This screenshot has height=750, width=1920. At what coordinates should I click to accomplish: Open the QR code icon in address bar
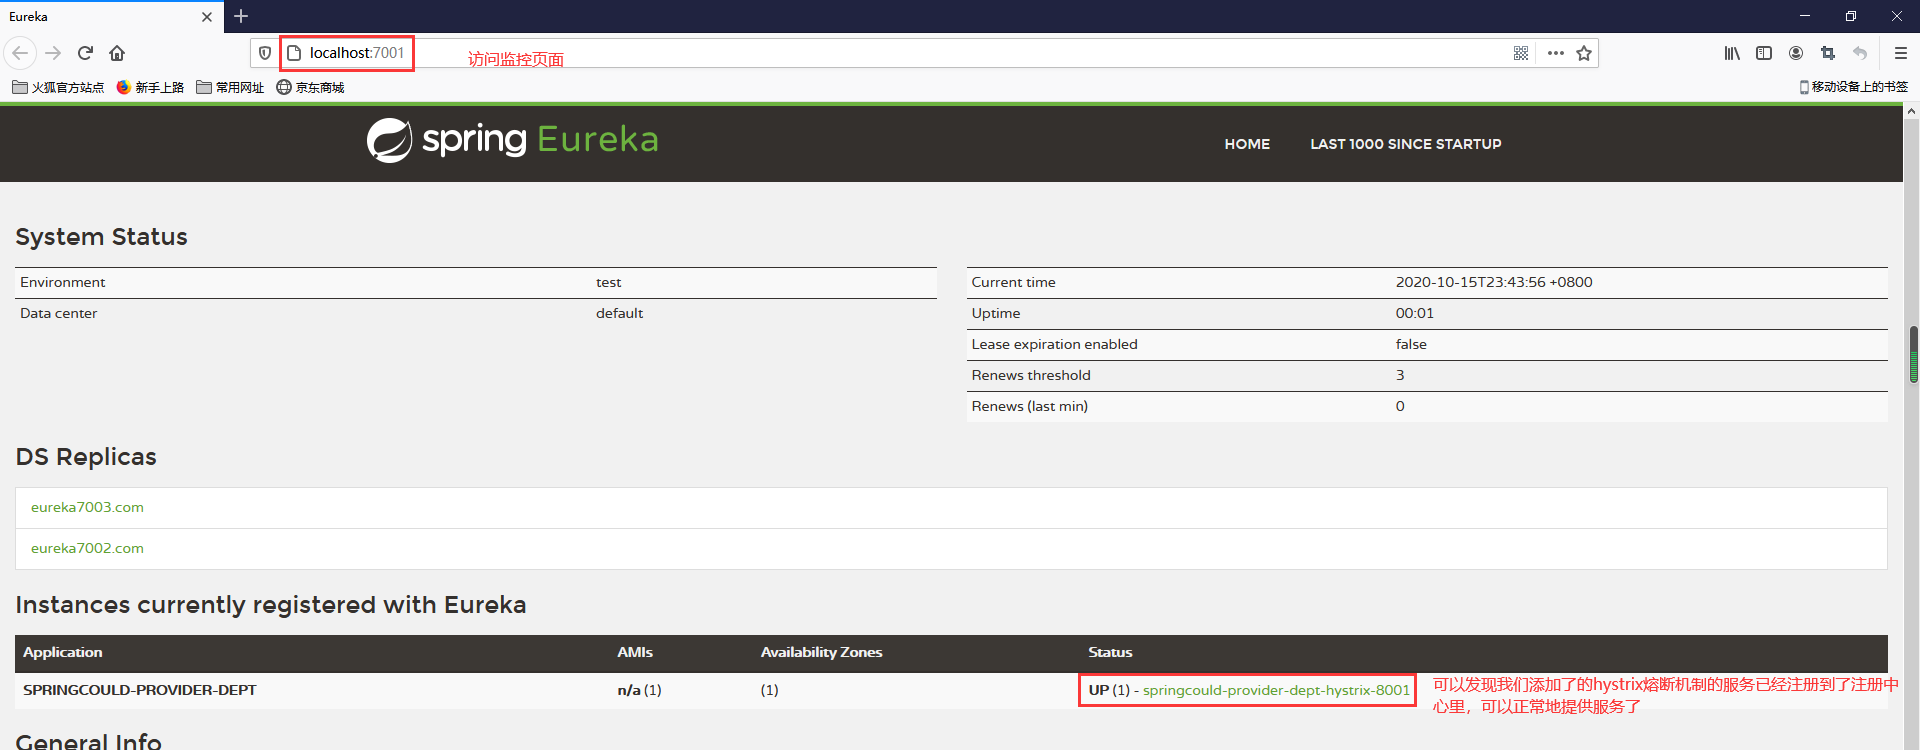[1521, 53]
